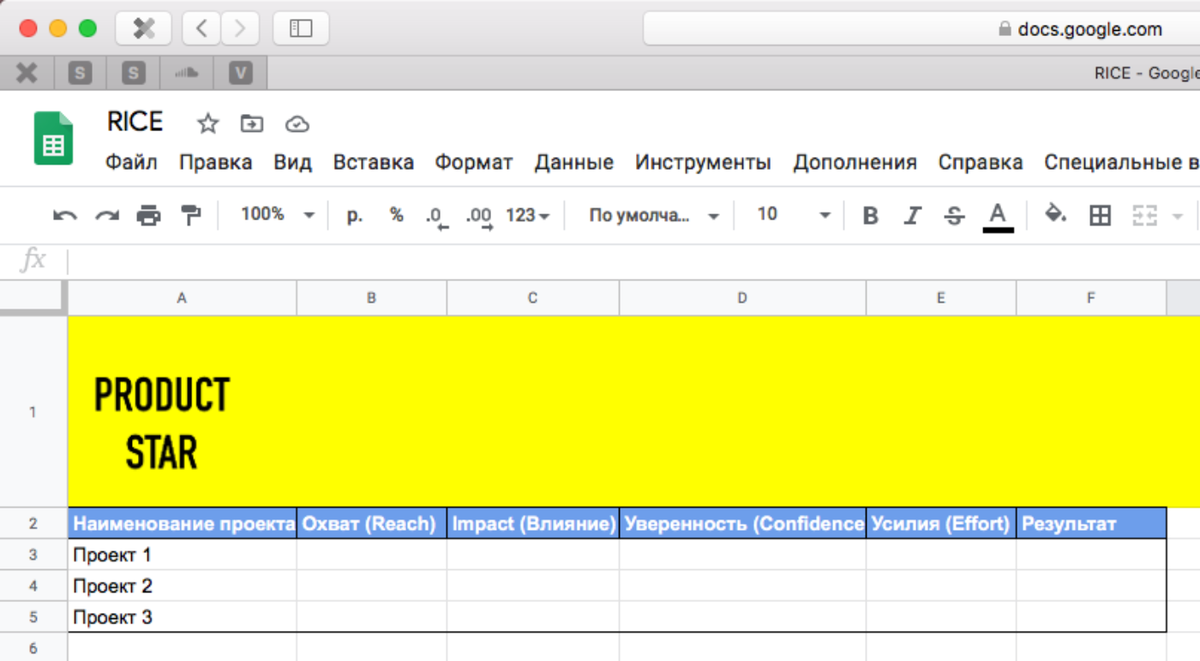Select the Результат header cell
The height and width of the screenshot is (661, 1200).
(x=1091, y=523)
